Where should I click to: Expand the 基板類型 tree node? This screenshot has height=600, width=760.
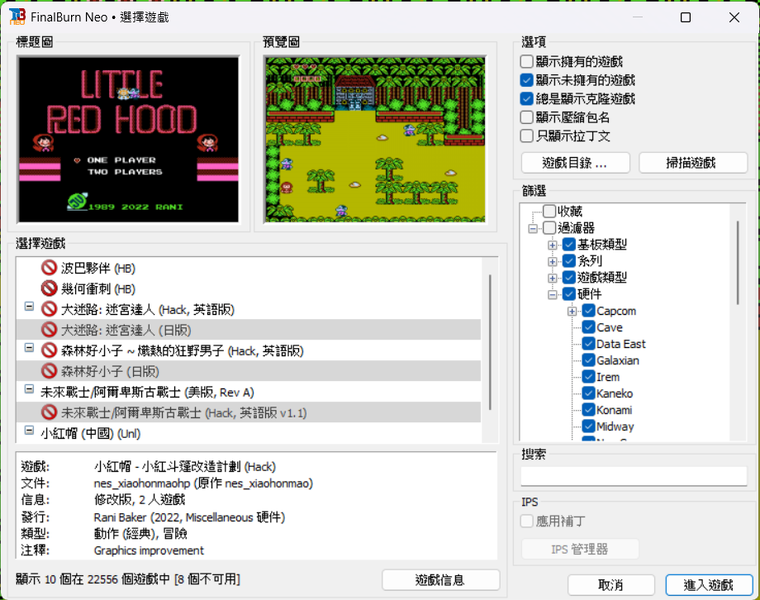pos(552,245)
